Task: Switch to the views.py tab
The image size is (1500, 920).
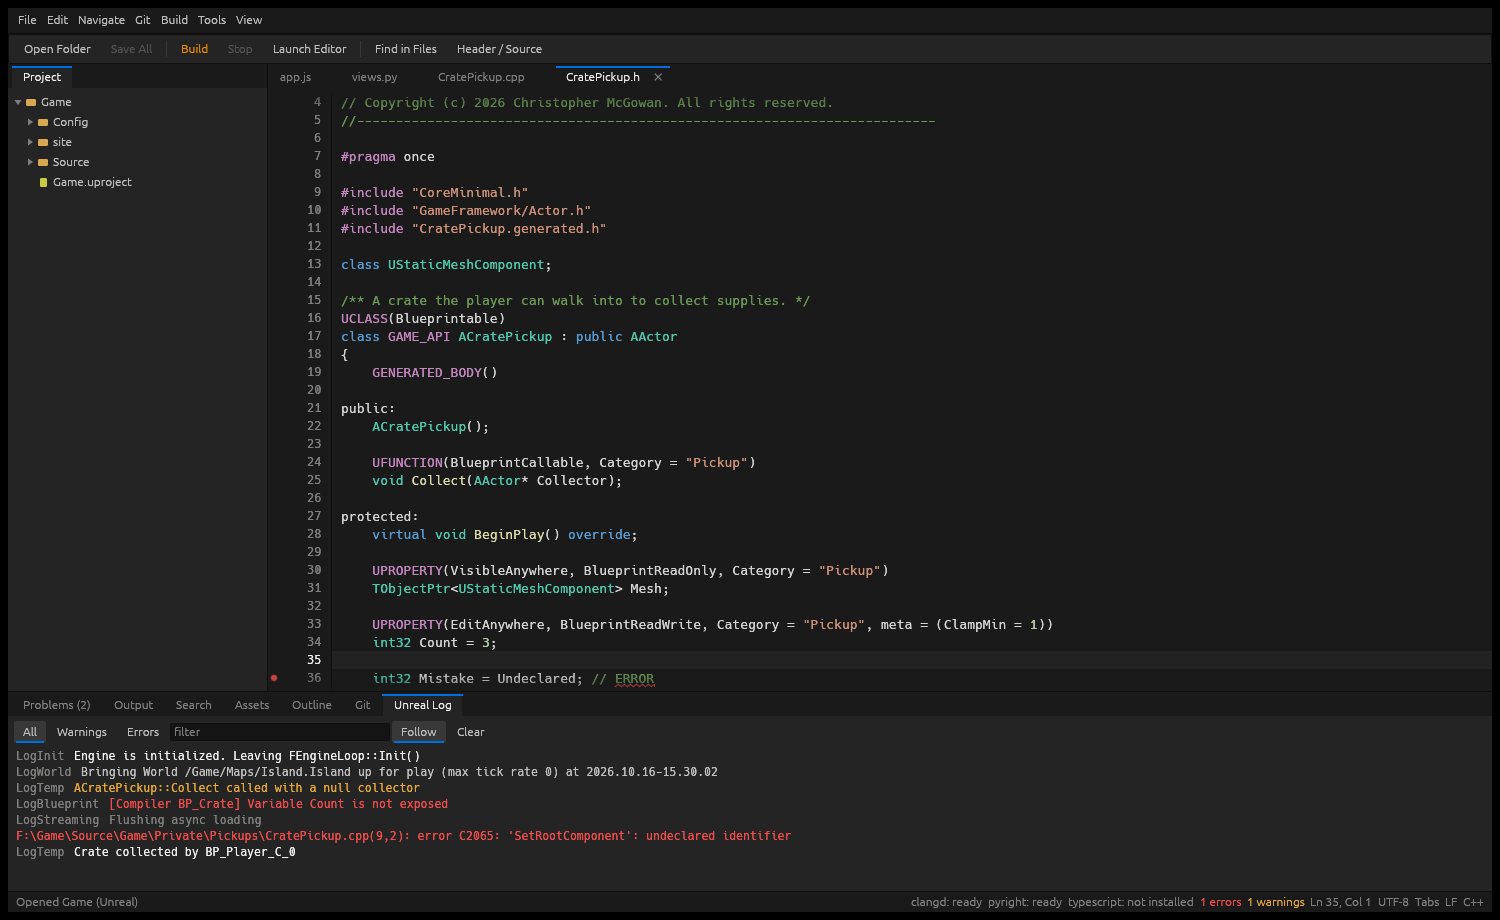Action: click(x=374, y=77)
